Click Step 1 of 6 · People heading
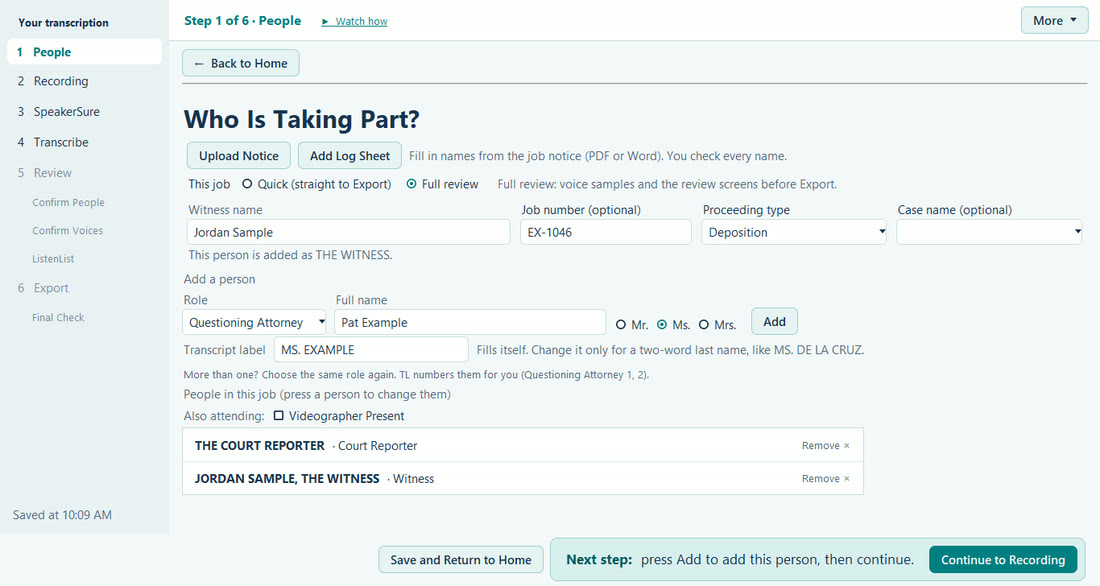The width and height of the screenshot is (1100, 586). (243, 21)
